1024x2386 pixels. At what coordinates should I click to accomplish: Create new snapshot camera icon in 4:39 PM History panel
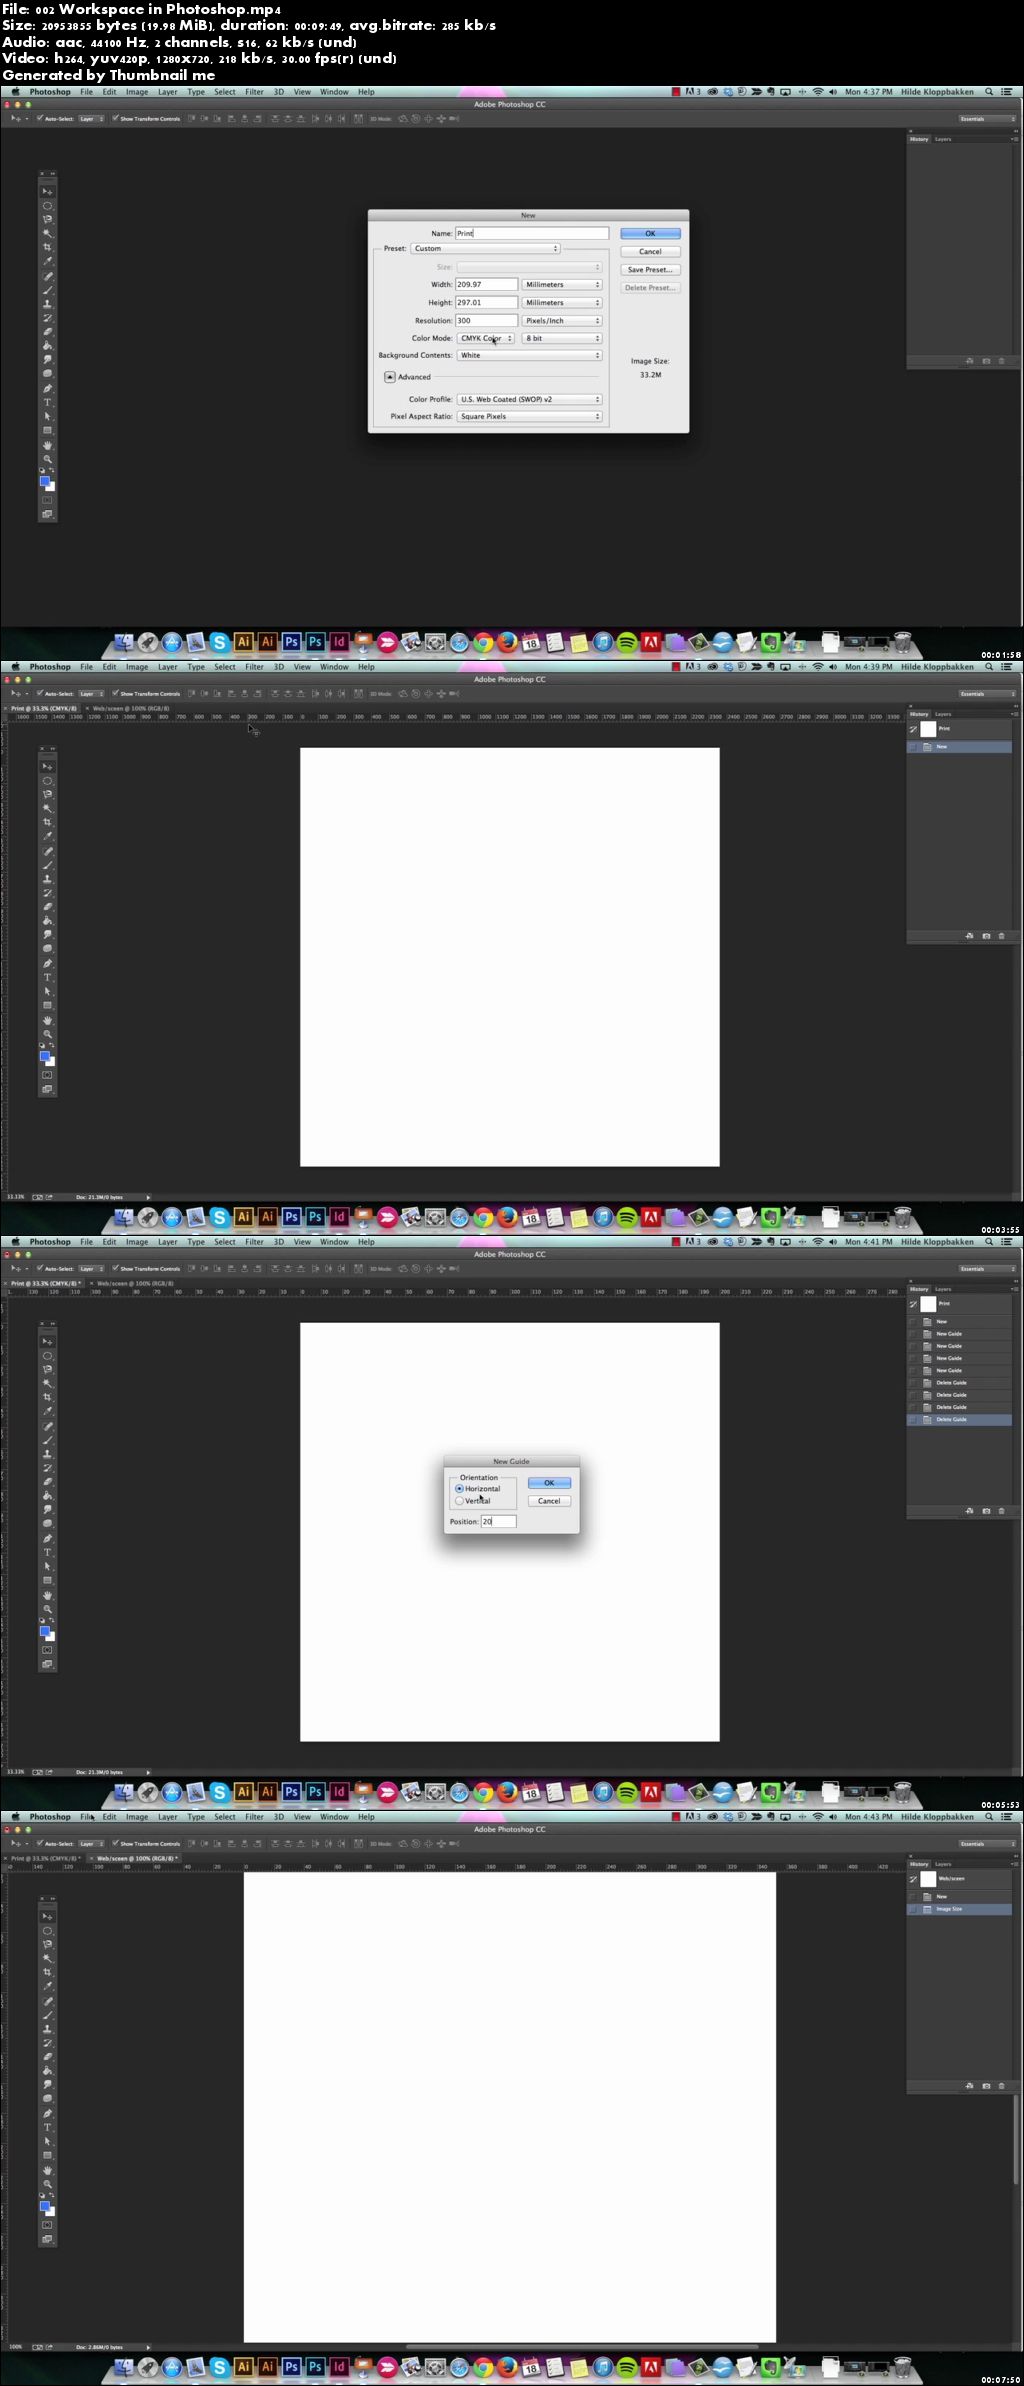point(986,936)
